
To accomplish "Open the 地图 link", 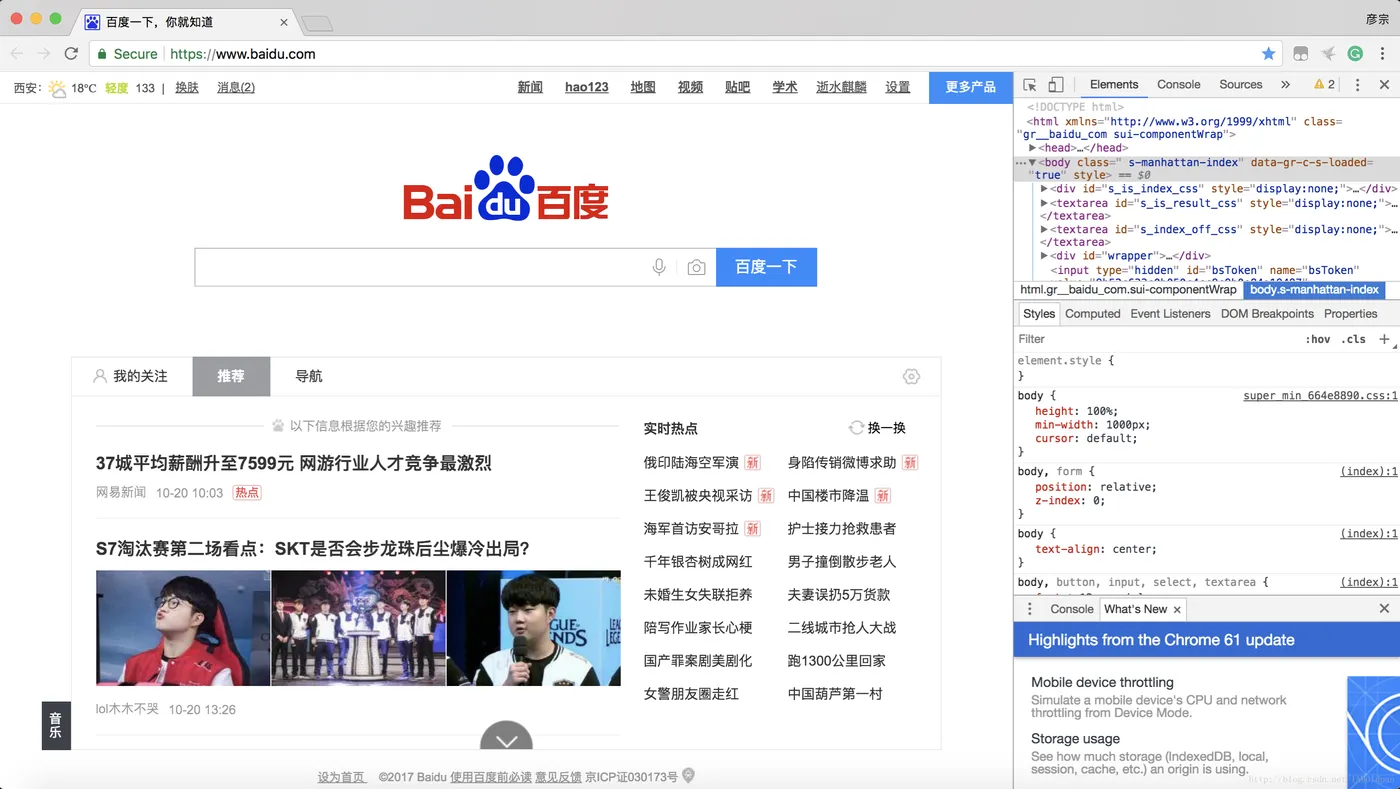I will (643, 88).
